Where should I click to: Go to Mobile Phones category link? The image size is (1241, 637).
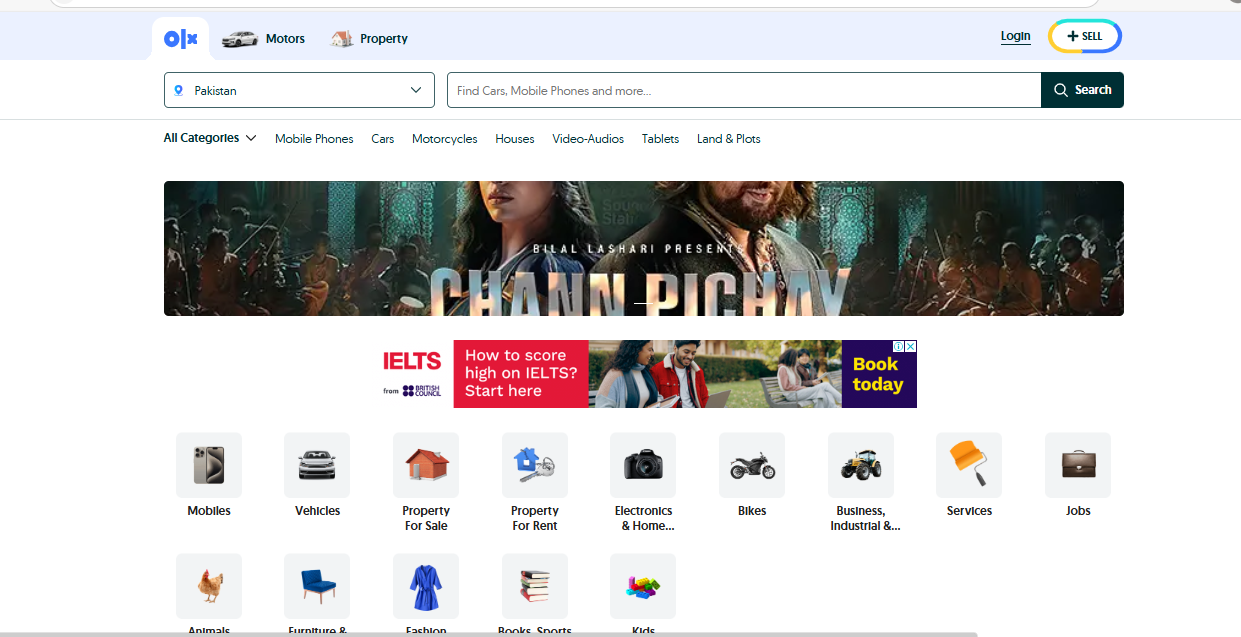click(314, 139)
